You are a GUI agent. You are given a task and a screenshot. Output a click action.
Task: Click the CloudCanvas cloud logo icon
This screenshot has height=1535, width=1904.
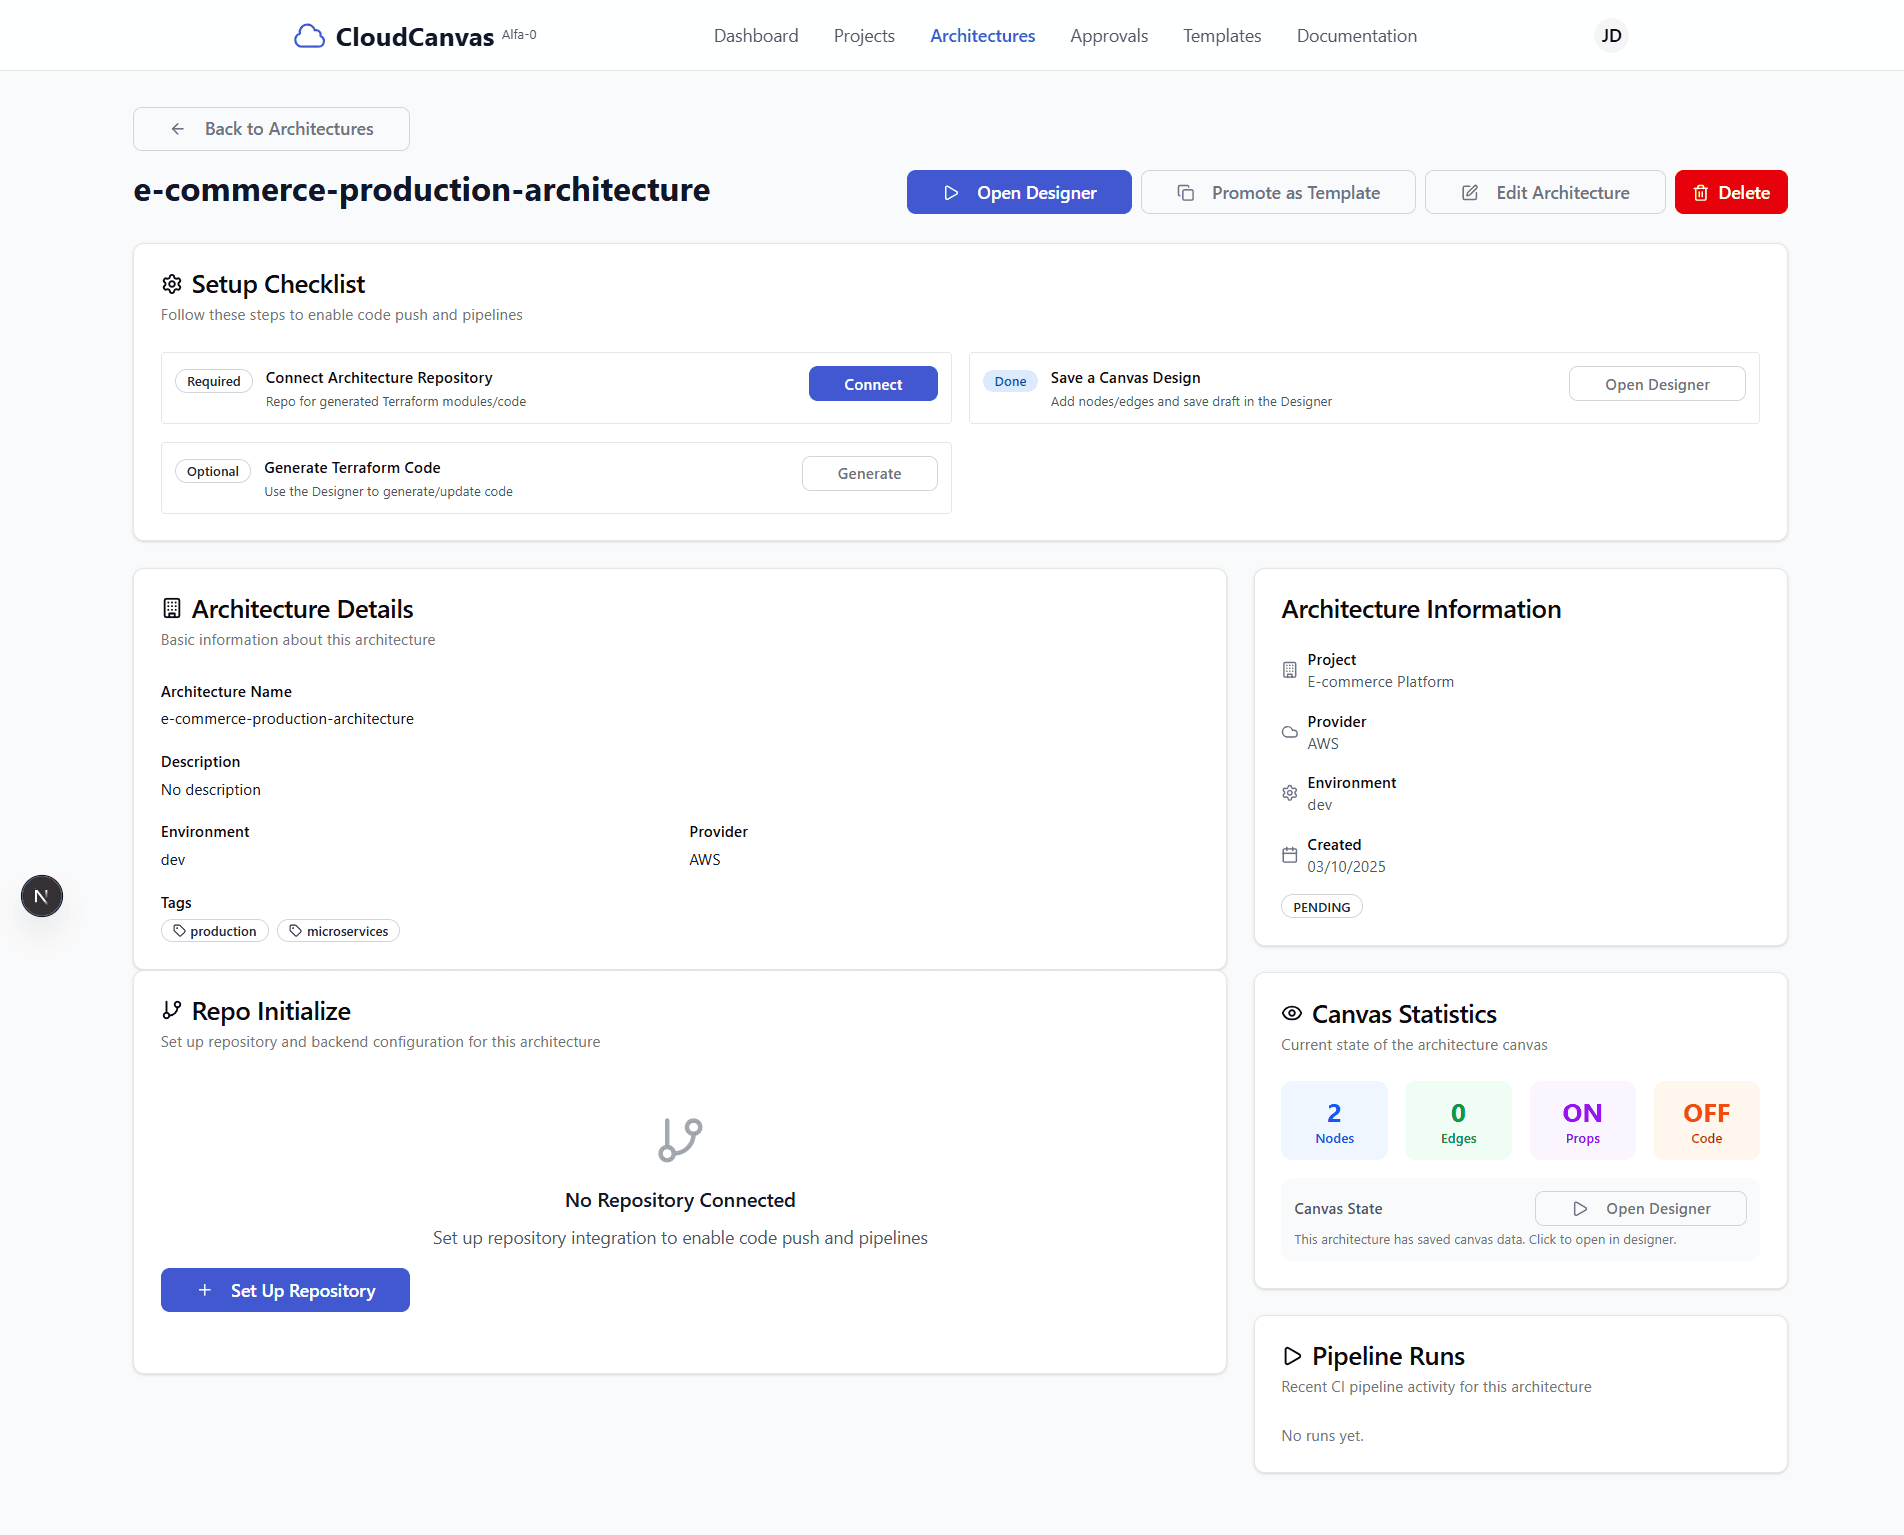coord(309,36)
